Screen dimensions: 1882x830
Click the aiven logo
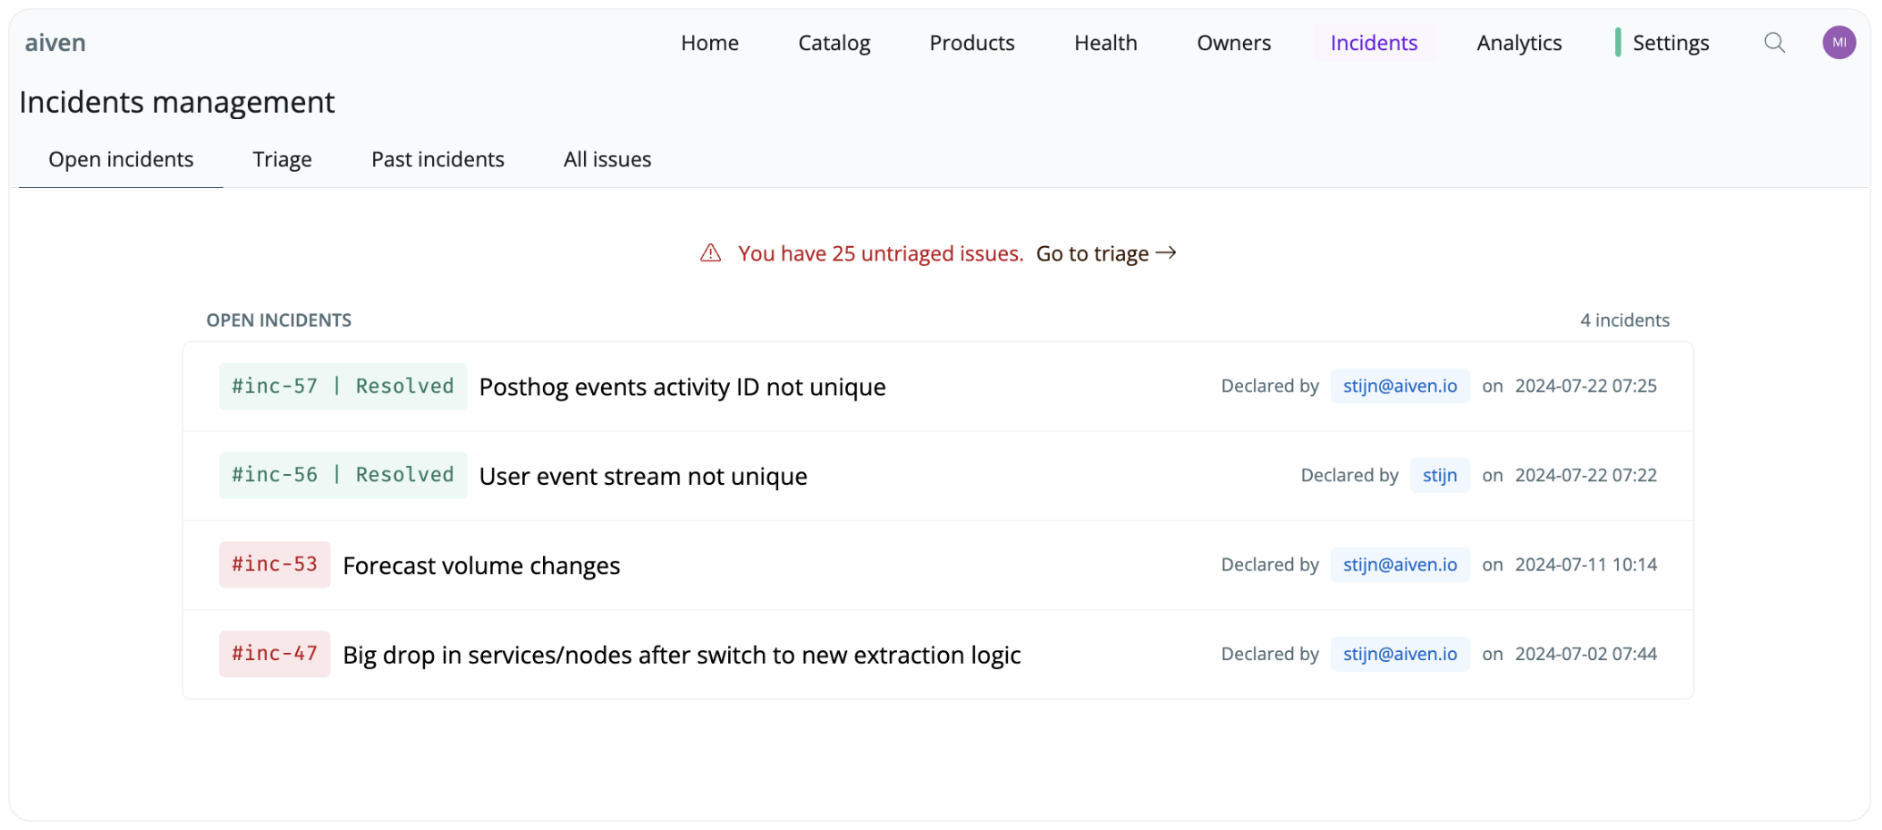tap(55, 43)
